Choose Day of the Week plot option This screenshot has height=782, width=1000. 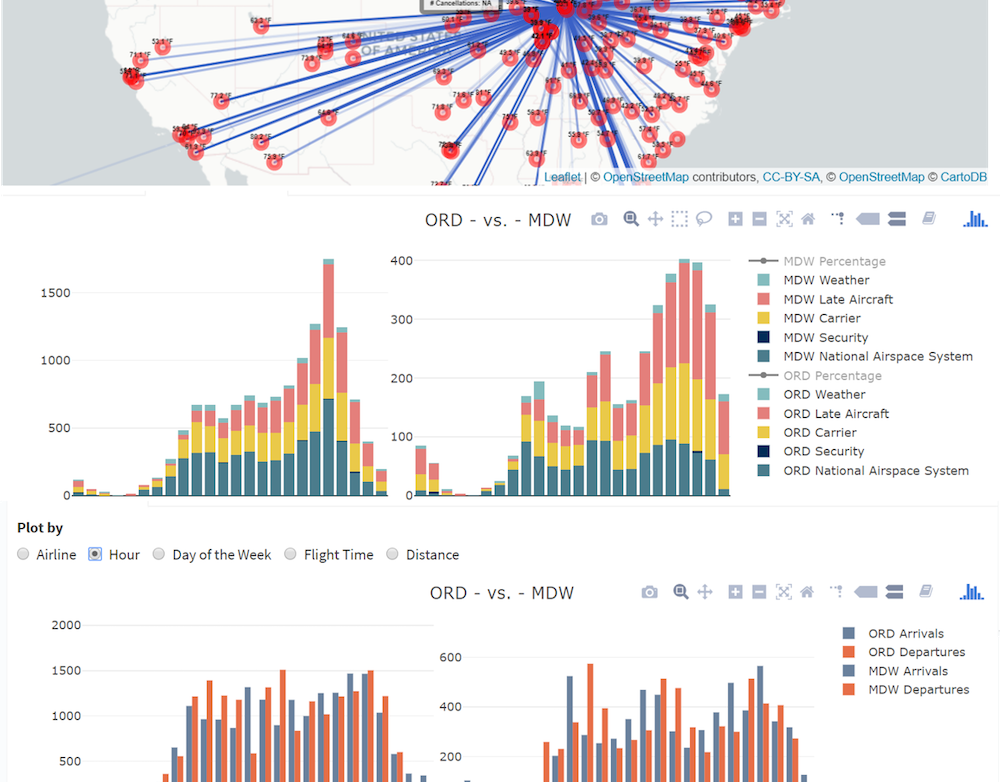(159, 554)
